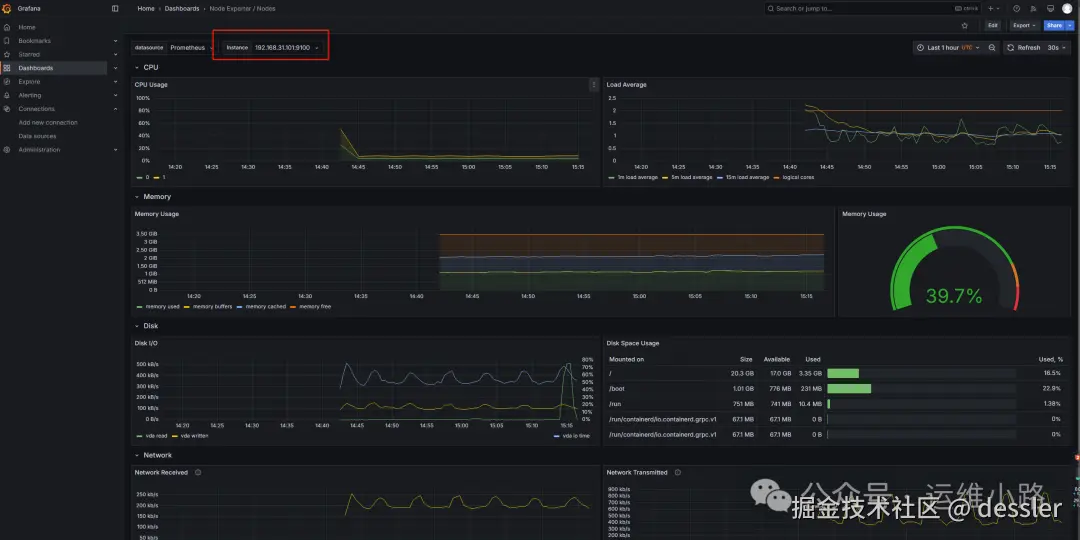Viewport: 1080px width, 540px height.
Task: Open the Last 1 hour time picker
Action: pyautogui.click(x=948, y=48)
